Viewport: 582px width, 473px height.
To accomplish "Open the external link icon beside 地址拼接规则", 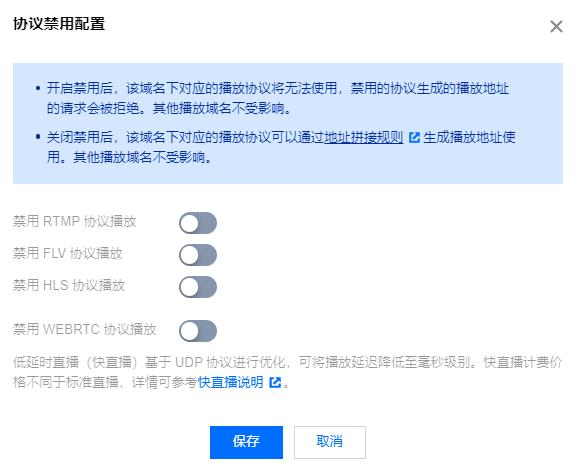I will tap(414, 137).
